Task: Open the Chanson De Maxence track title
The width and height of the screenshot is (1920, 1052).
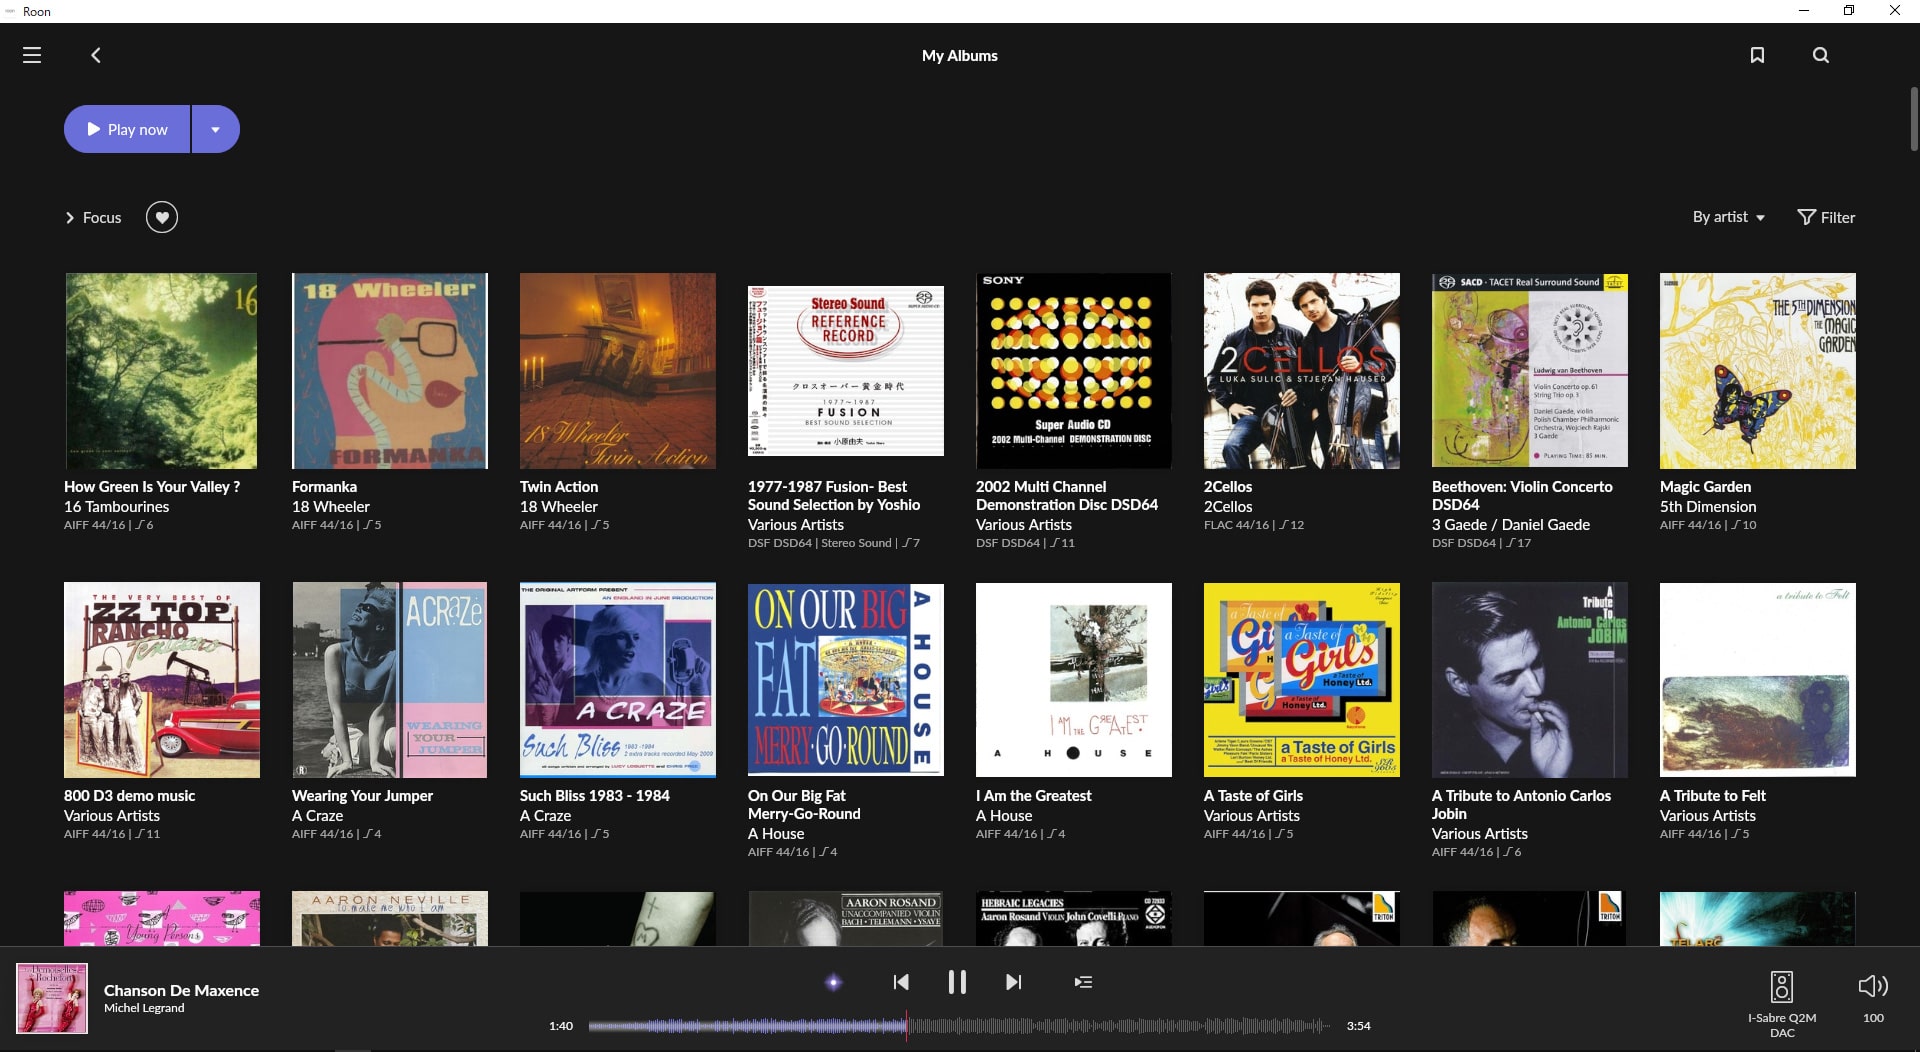Action: (181, 990)
